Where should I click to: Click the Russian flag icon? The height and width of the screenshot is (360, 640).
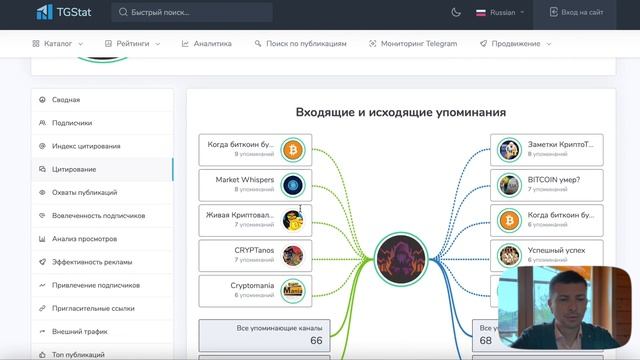(x=481, y=13)
